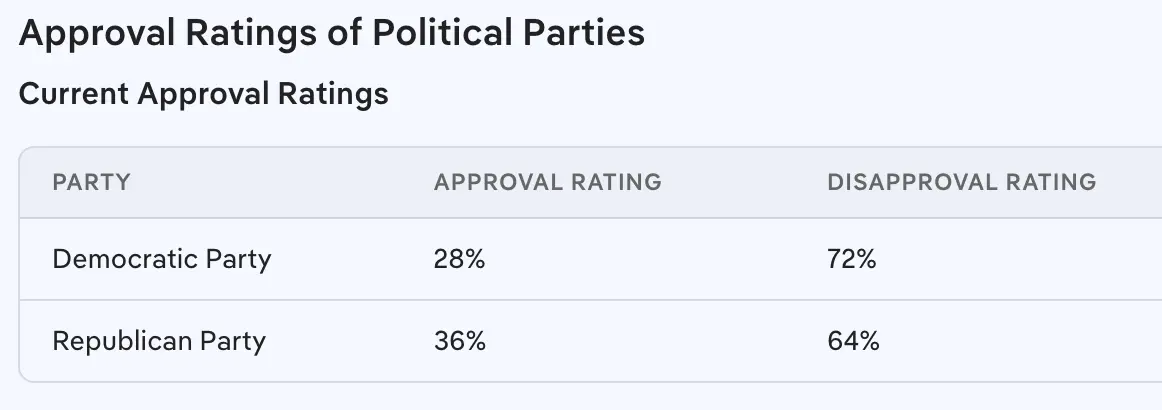
Task: Click the Democratic Party row label
Action: (162, 260)
